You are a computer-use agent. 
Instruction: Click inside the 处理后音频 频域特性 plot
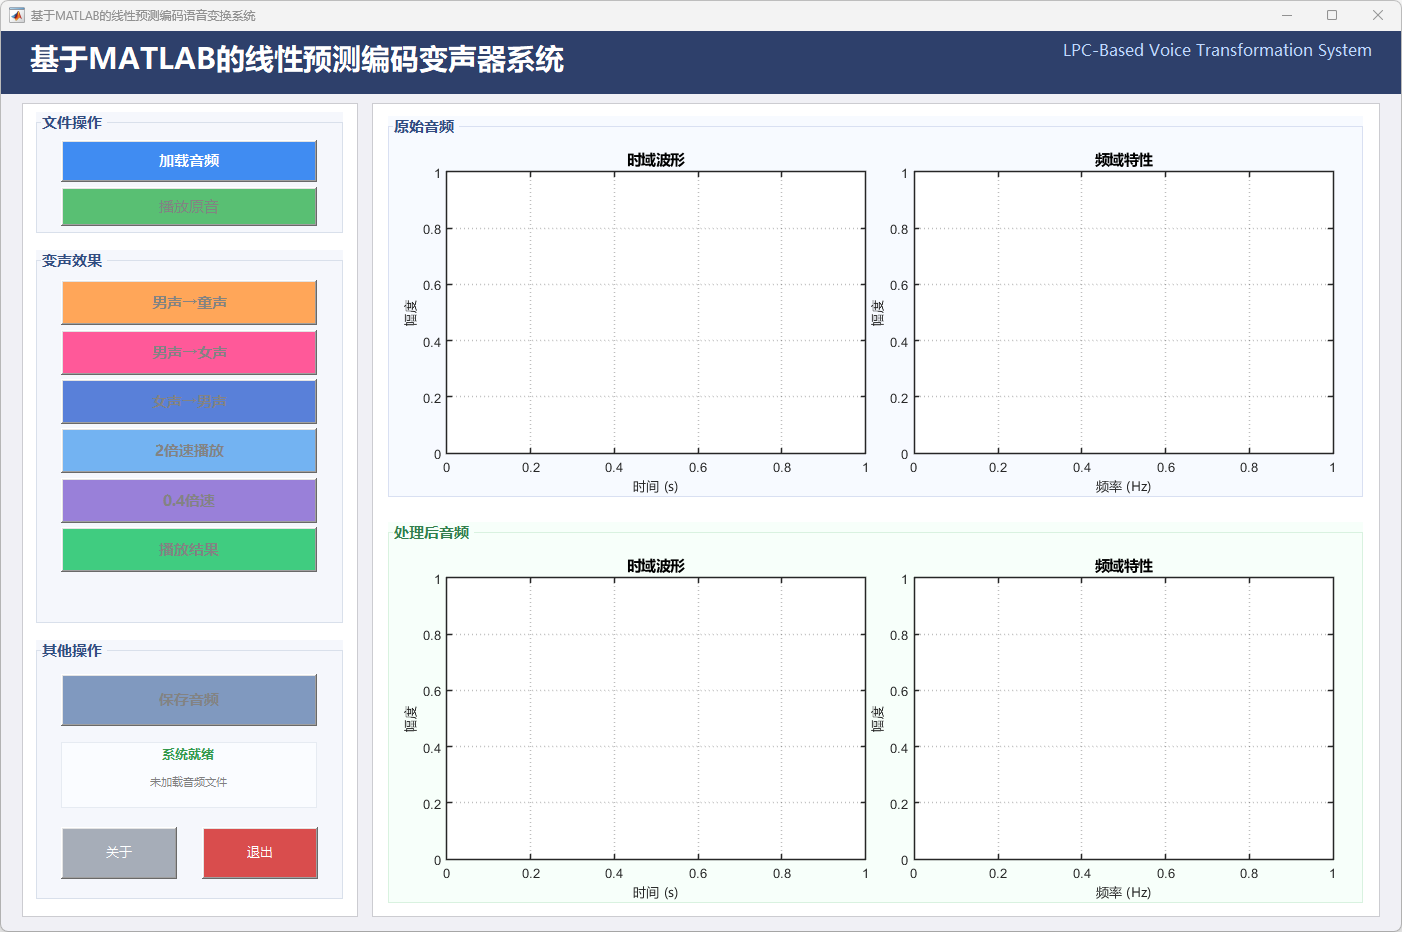(1123, 718)
